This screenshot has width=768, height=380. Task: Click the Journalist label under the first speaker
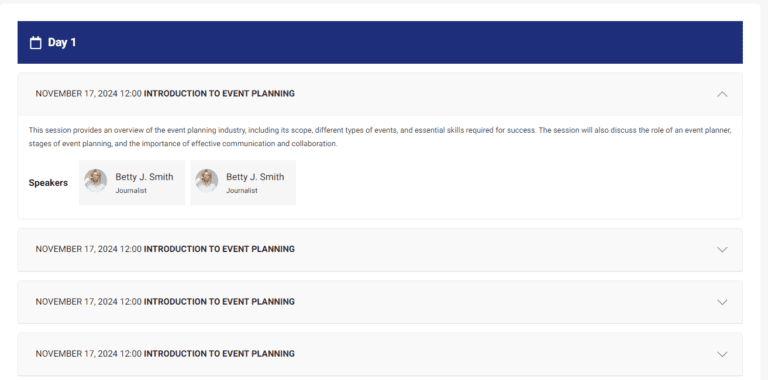[x=131, y=190]
